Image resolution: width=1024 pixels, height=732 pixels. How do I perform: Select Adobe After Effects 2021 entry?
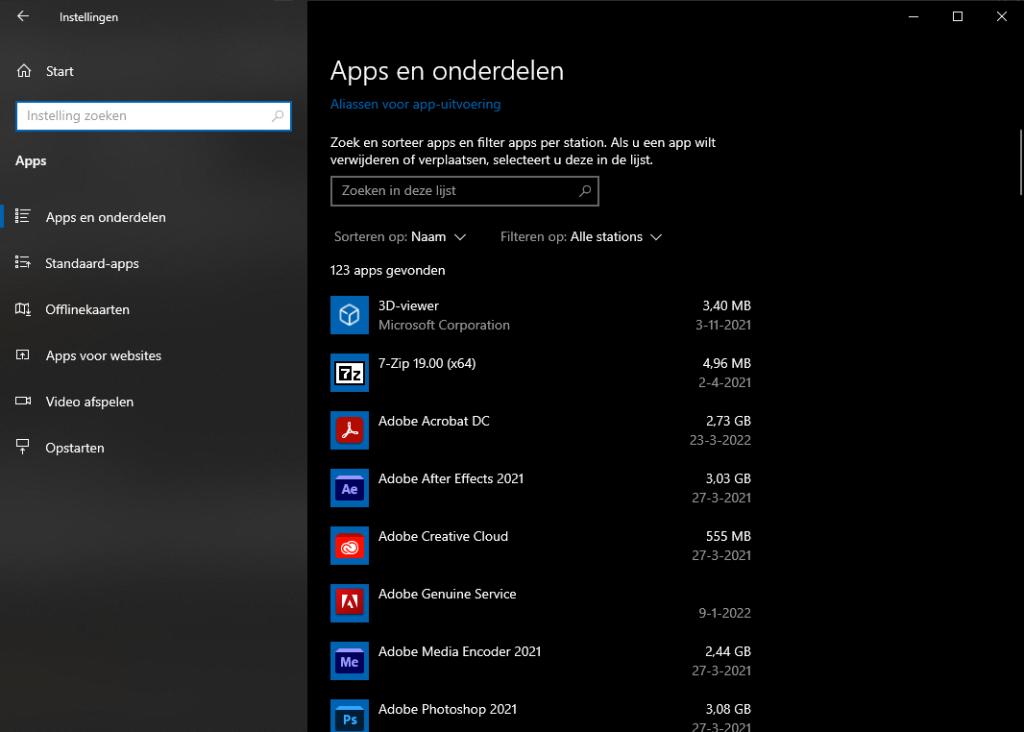(451, 479)
